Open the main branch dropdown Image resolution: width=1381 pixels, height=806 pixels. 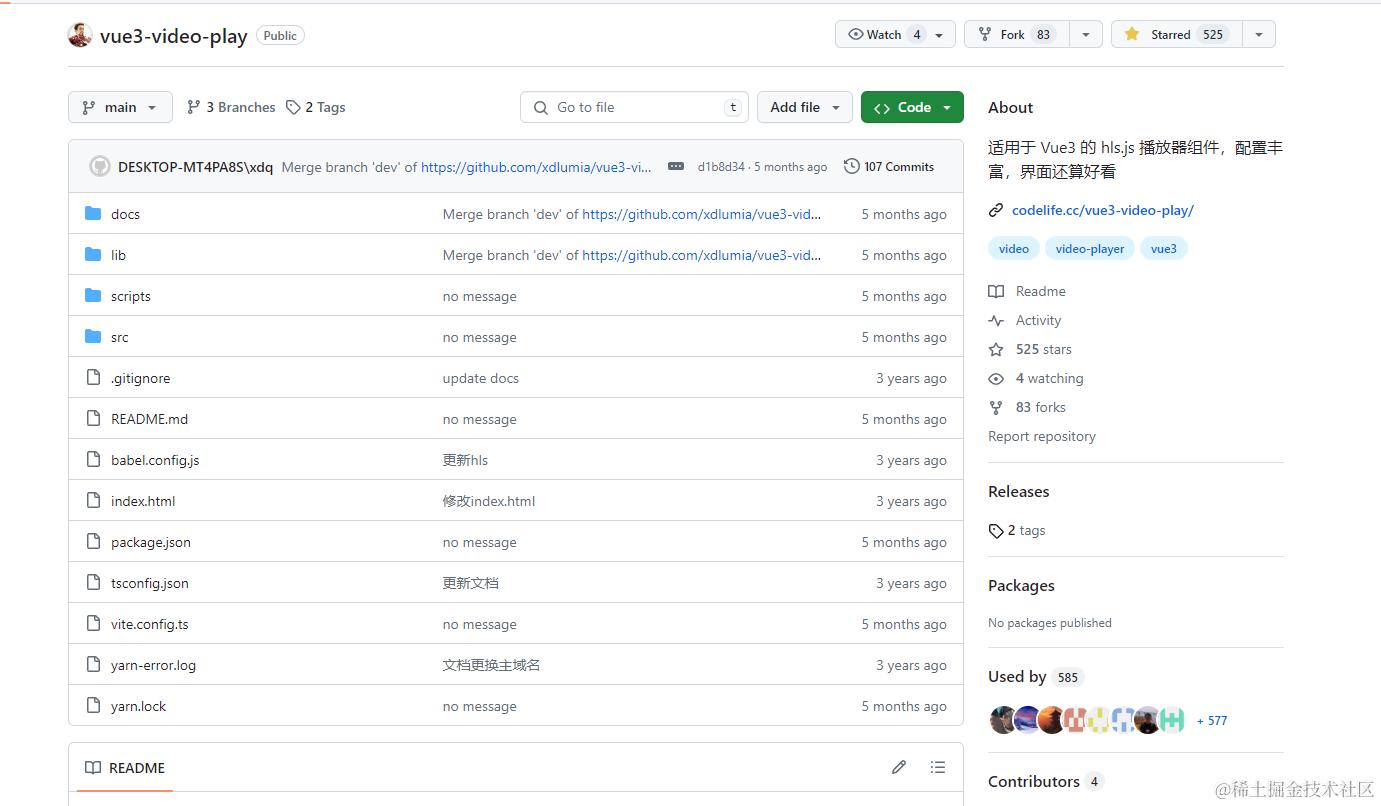tap(120, 107)
